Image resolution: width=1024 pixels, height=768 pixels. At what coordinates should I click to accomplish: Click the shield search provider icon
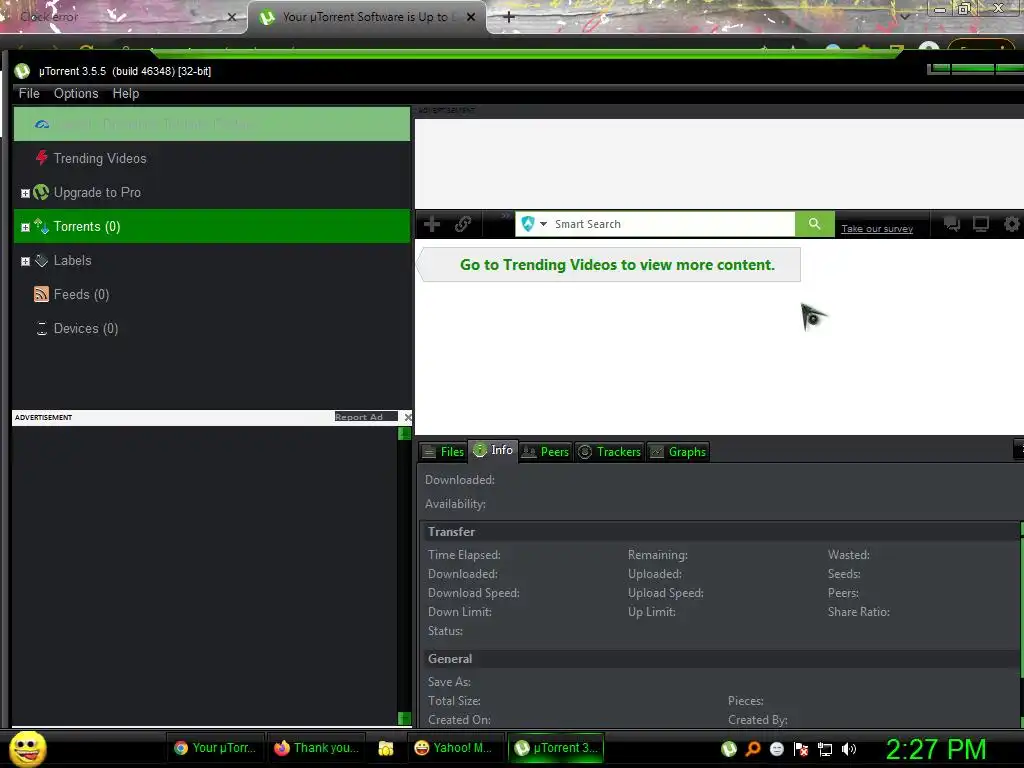pos(528,224)
